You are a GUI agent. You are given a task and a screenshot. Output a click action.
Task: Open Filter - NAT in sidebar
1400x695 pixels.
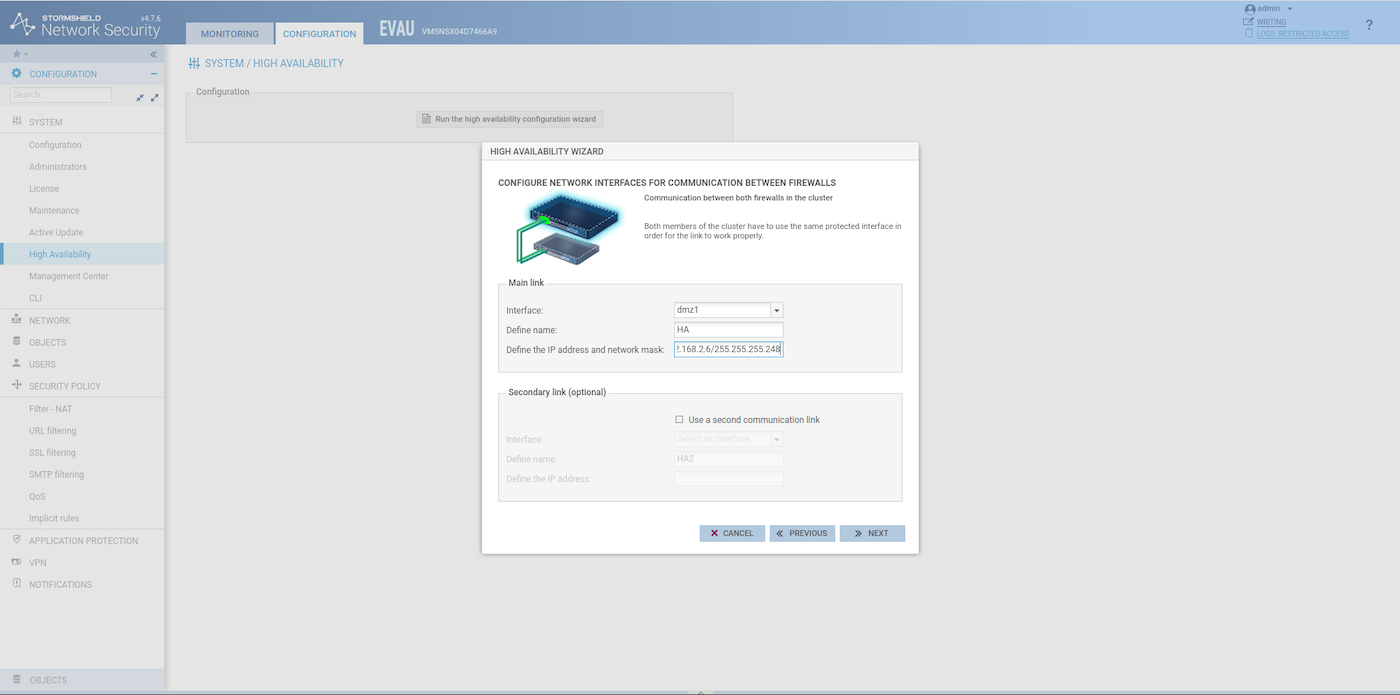click(x=50, y=409)
